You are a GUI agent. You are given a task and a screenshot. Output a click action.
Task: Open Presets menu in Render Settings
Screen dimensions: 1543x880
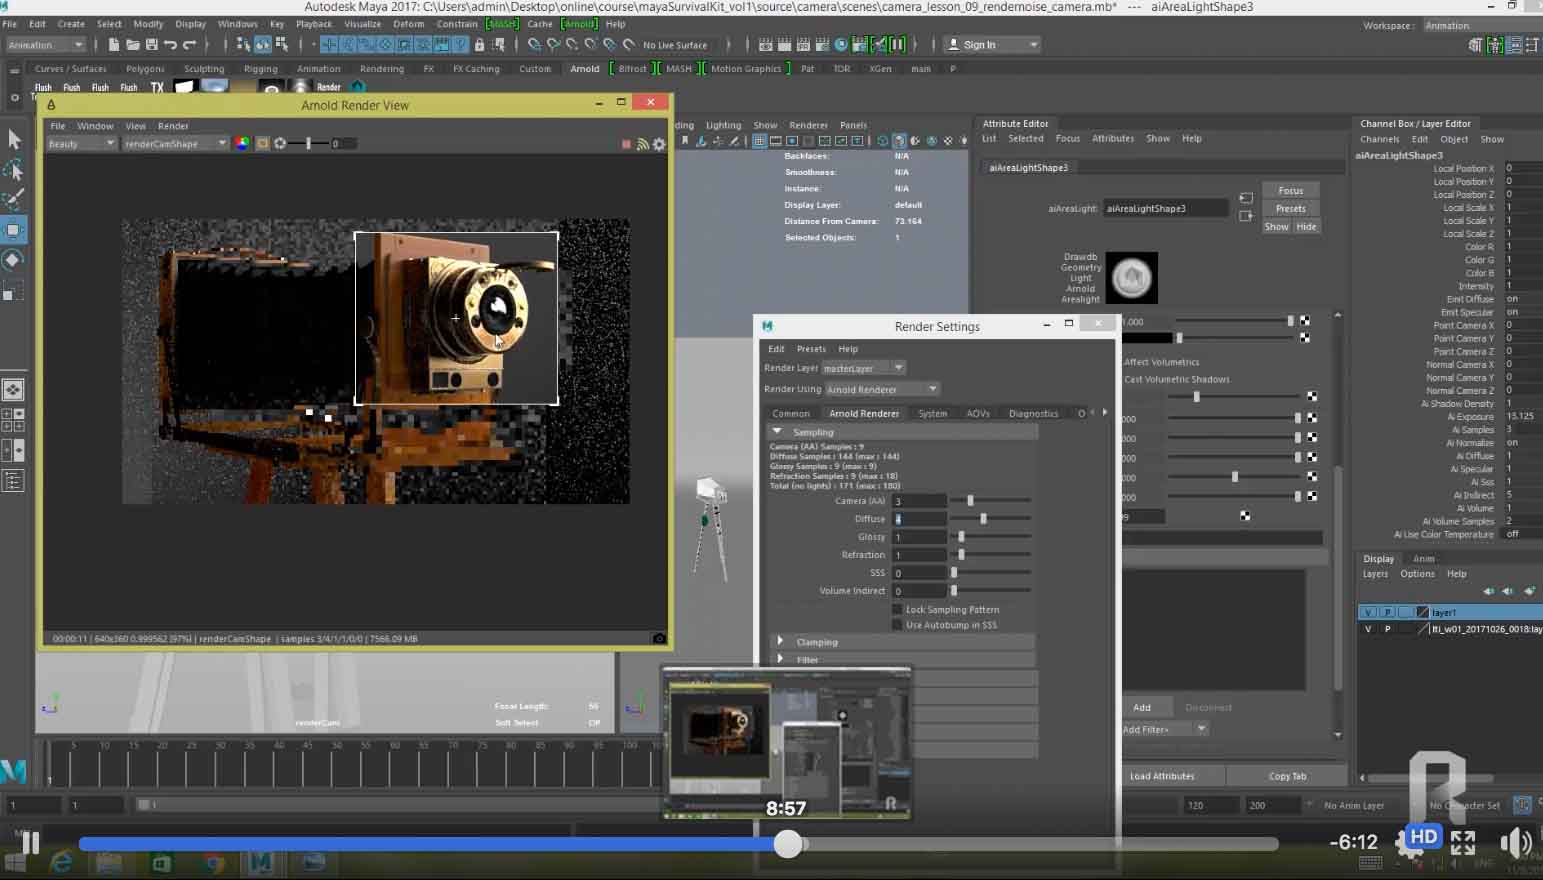click(811, 349)
